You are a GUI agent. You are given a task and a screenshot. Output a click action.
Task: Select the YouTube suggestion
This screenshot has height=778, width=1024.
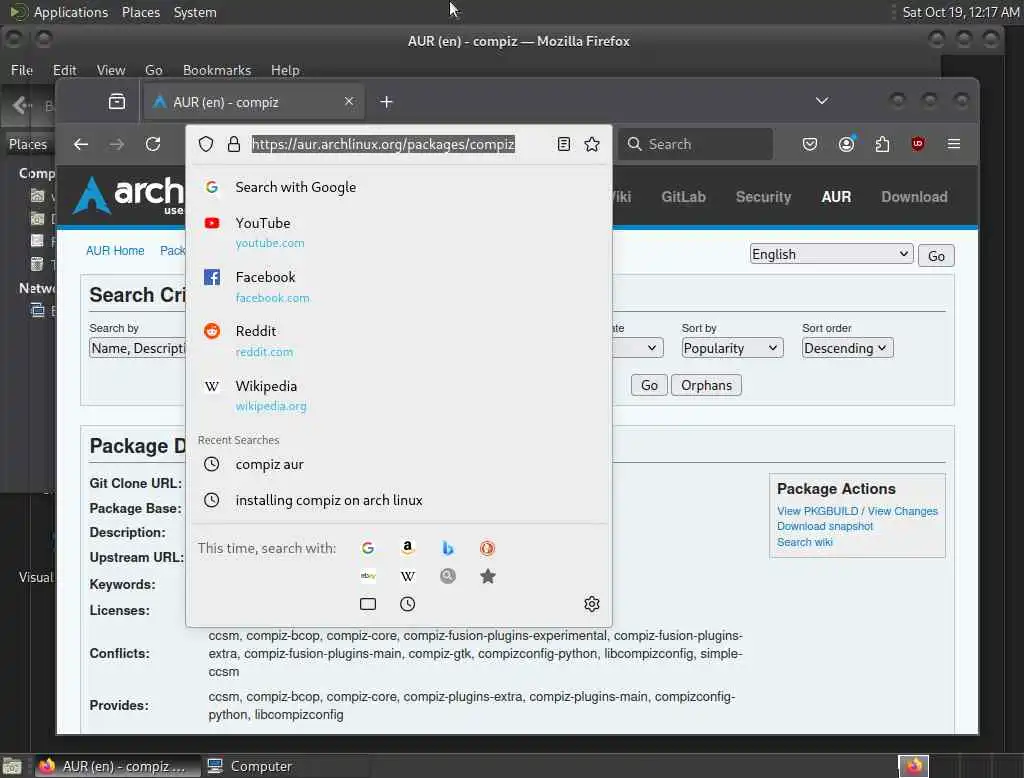(398, 233)
